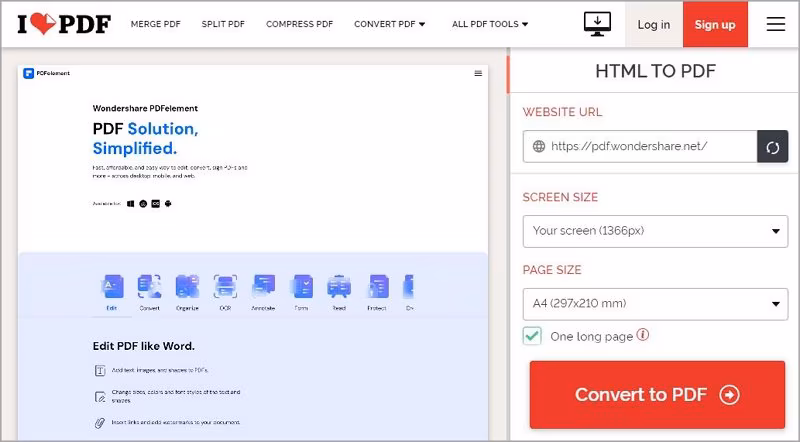Select the Edit feature icon in the preview
The height and width of the screenshot is (442, 800).
pos(112,286)
